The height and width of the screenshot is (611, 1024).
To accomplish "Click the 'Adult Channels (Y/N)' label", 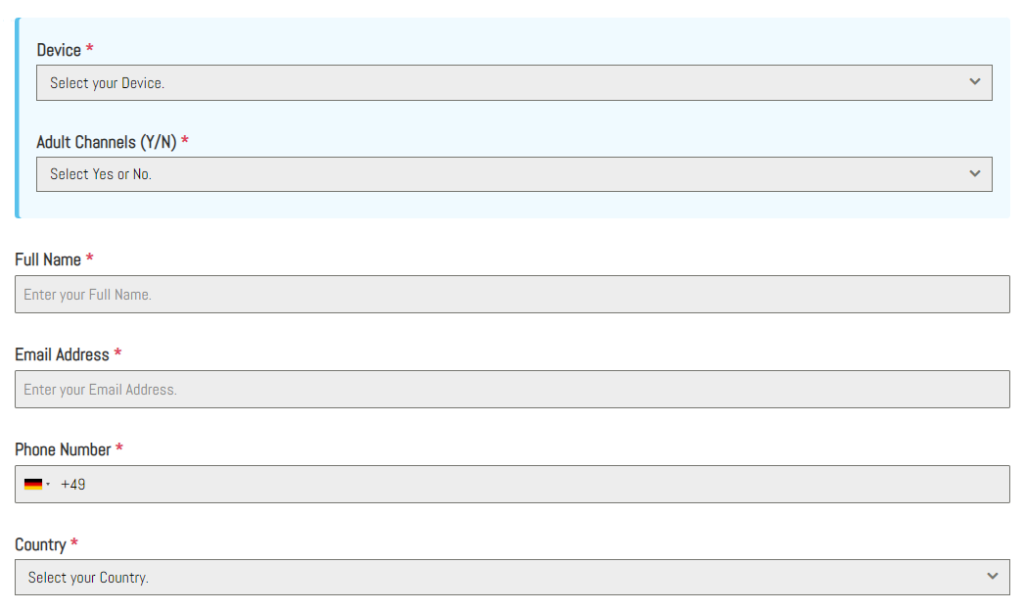I will (x=106, y=142).
